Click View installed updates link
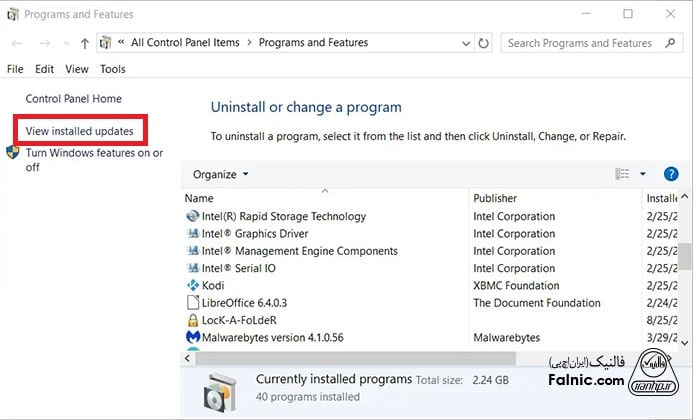Image resolution: width=694 pixels, height=420 pixels. [80, 131]
